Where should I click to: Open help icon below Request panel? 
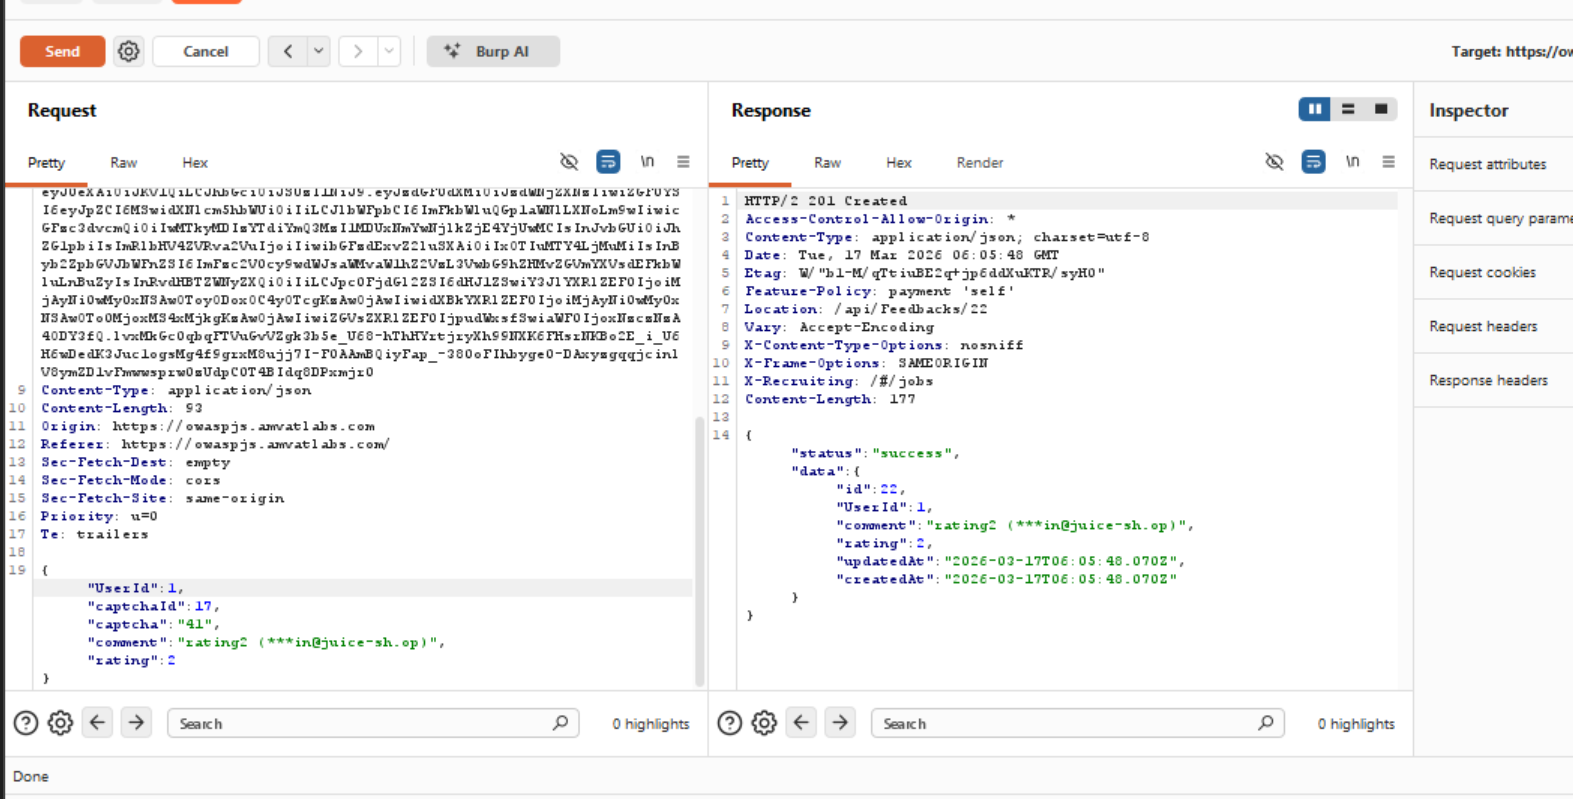(26, 723)
